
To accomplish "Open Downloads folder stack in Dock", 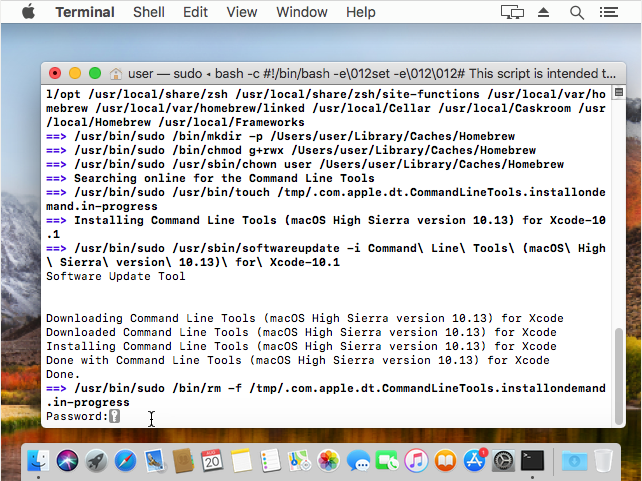I will click(x=574, y=461).
